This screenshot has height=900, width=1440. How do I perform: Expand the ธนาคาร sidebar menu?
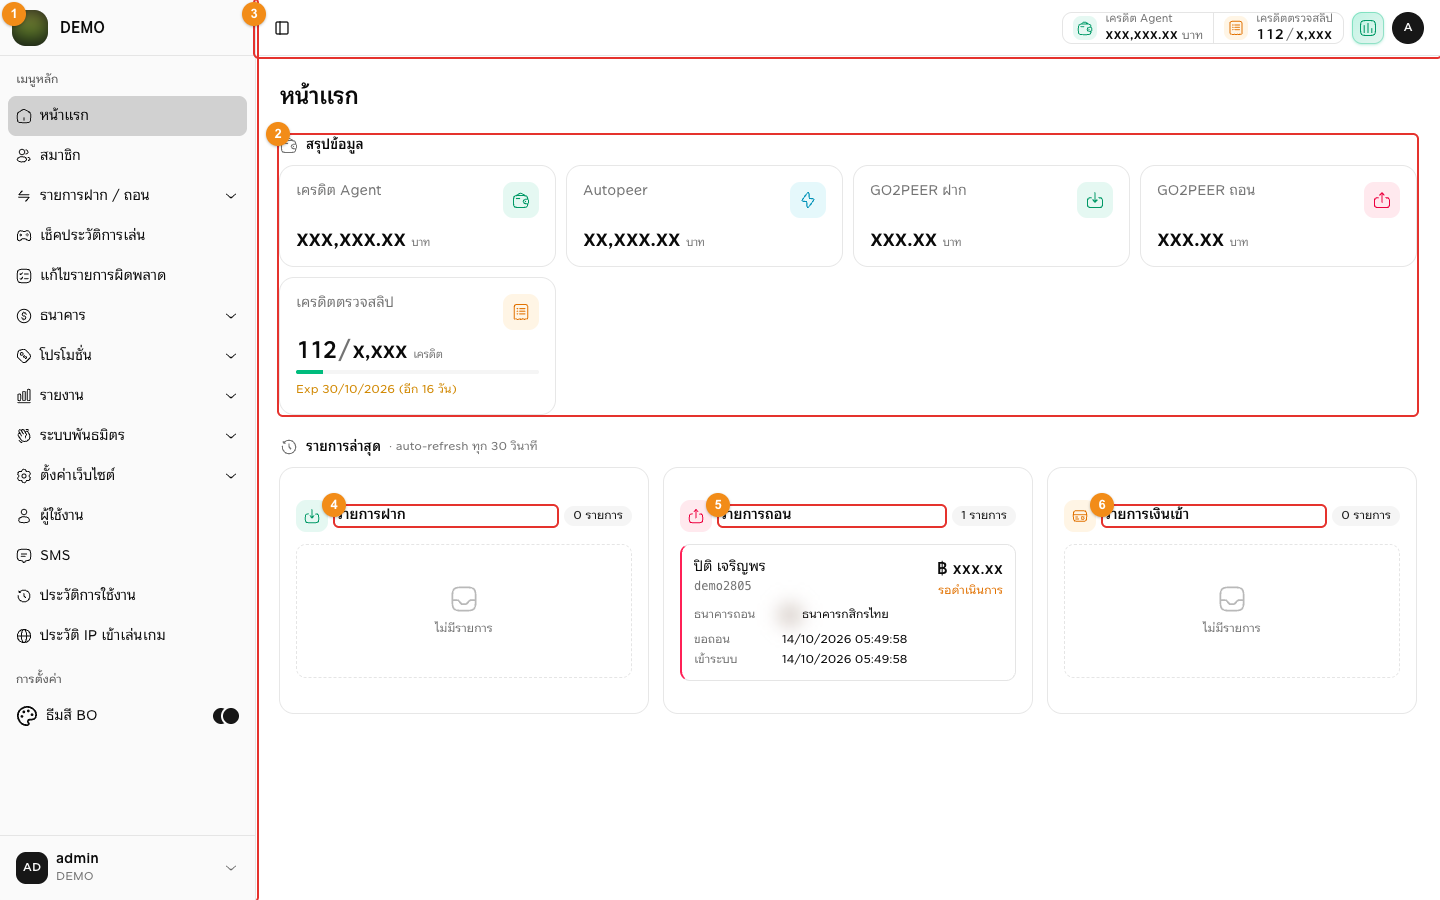[x=127, y=316]
